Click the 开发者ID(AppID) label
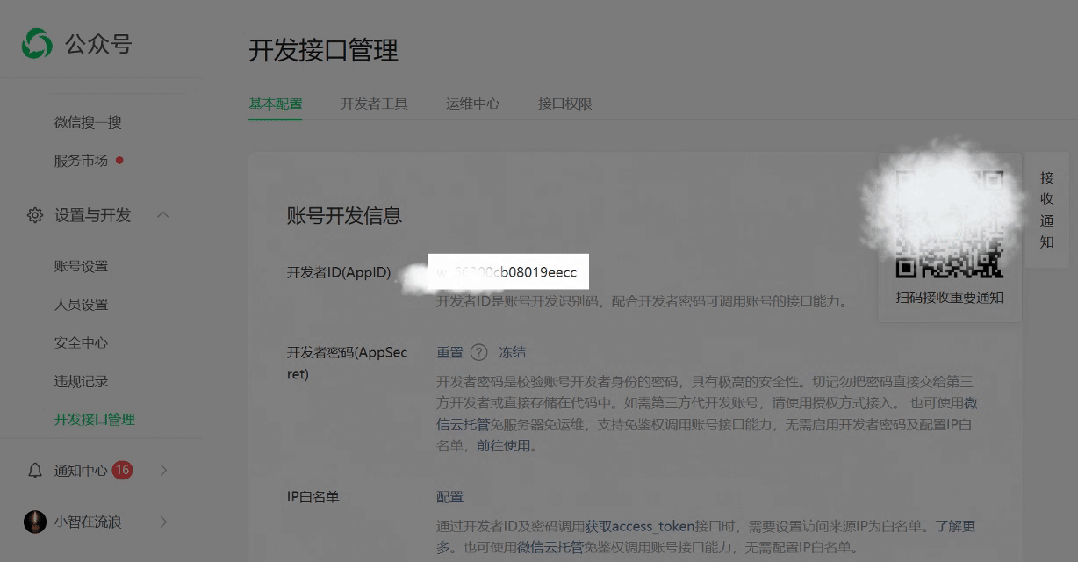 [339, 272]
